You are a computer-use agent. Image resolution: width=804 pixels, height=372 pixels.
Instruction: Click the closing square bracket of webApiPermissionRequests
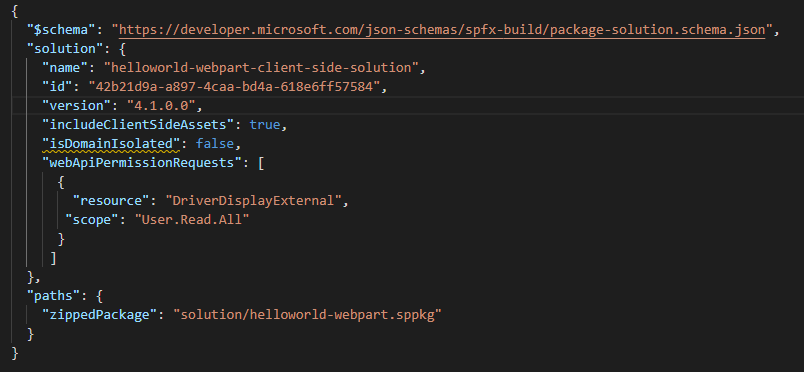tap(53, 258)
